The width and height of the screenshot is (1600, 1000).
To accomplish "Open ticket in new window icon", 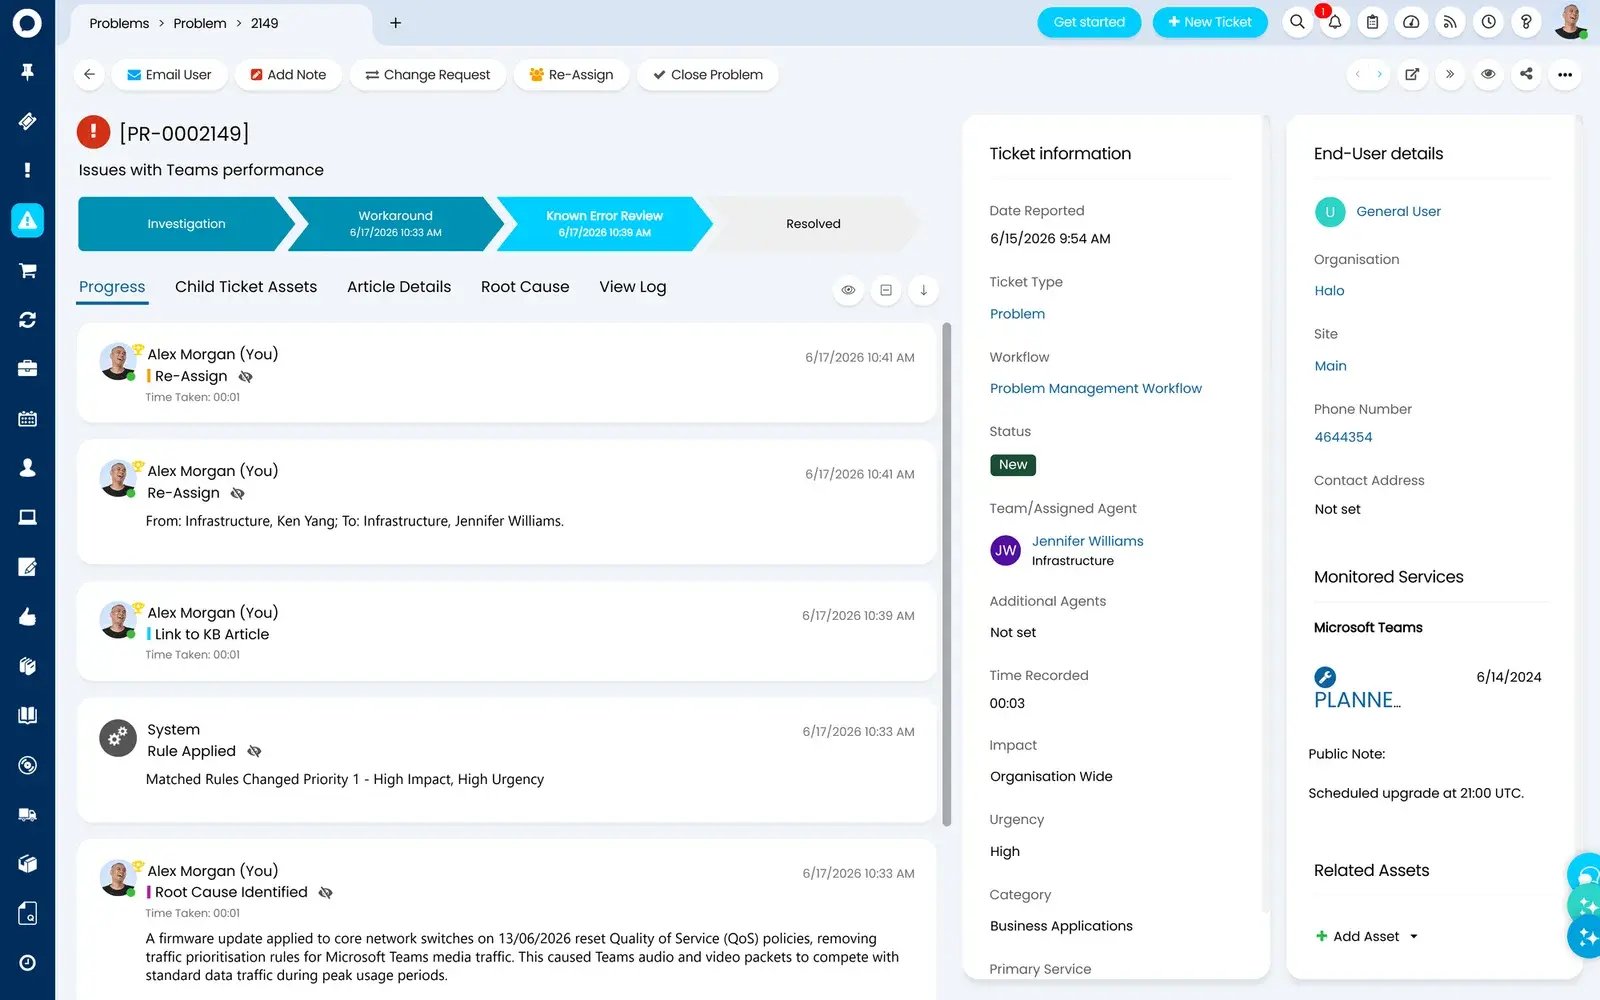I will pos(1412,74).
